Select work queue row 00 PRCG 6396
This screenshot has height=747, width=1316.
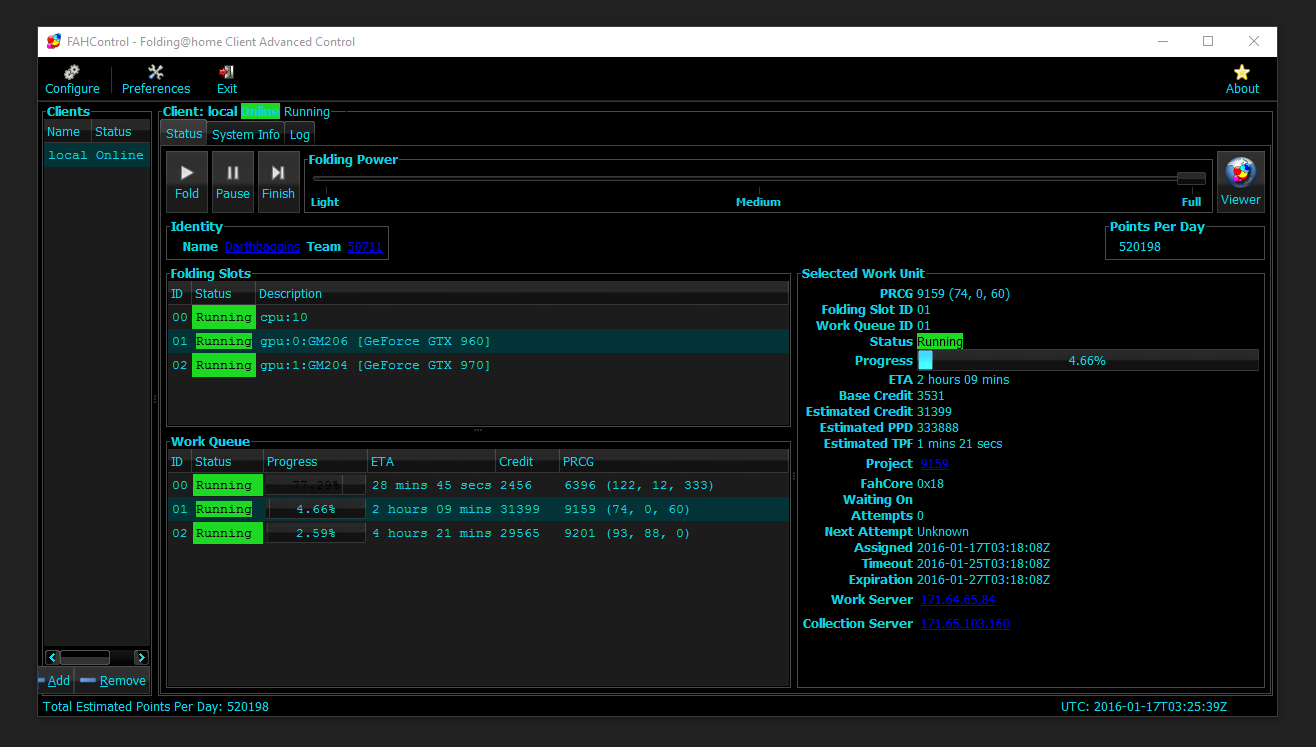[478, 485]
